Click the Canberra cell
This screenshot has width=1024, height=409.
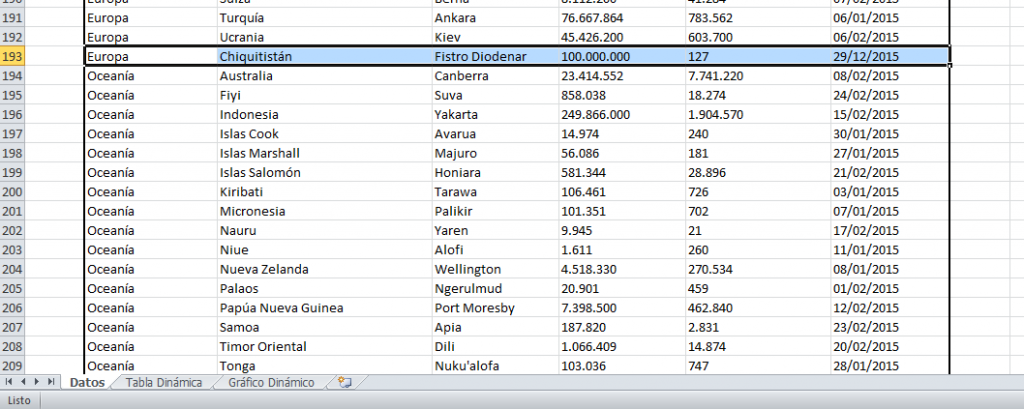(495, 76)
